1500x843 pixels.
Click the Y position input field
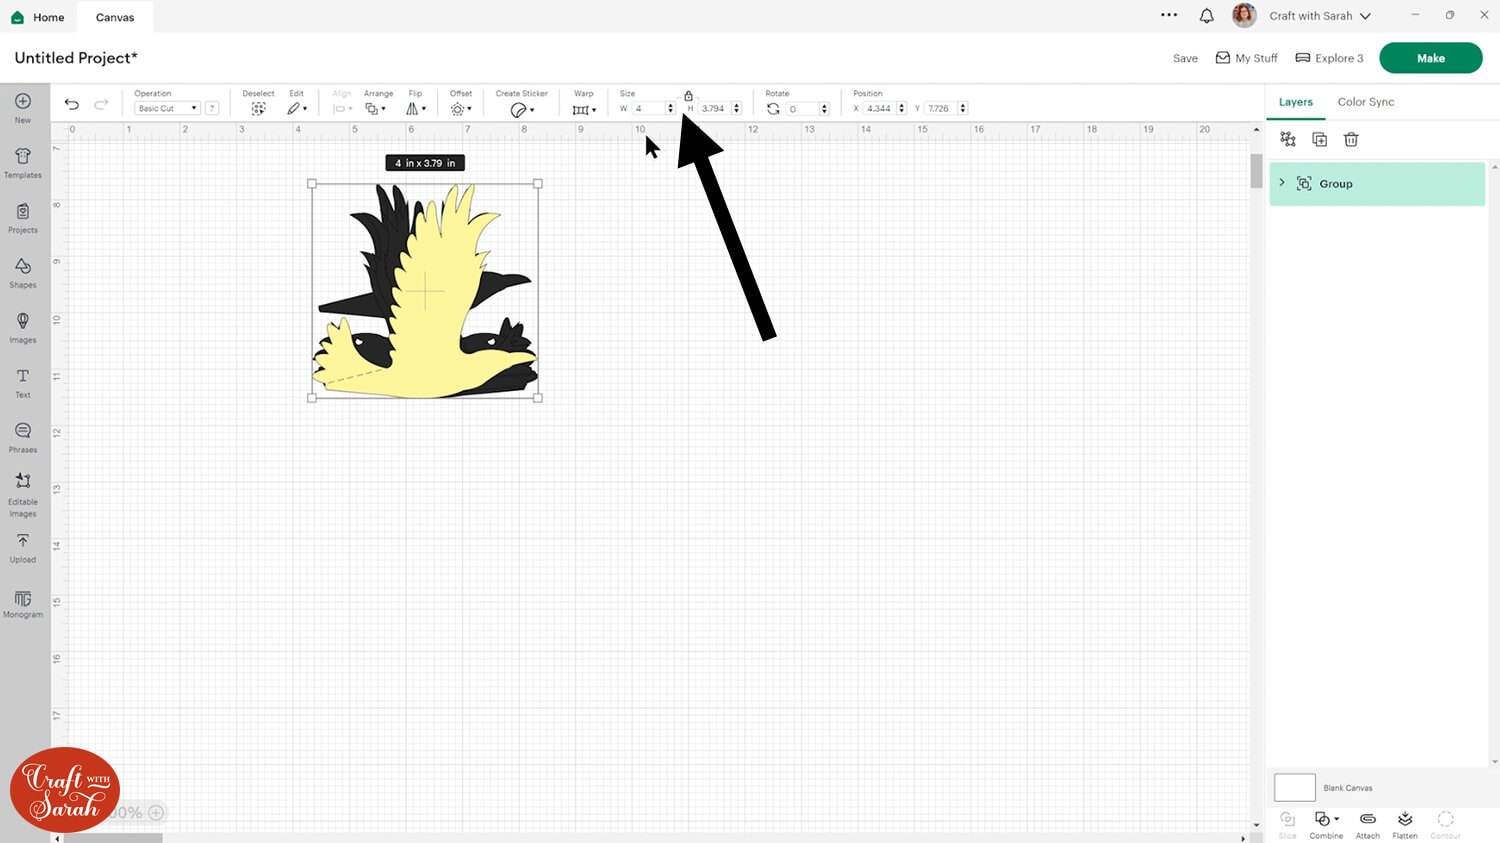[941, 108]
